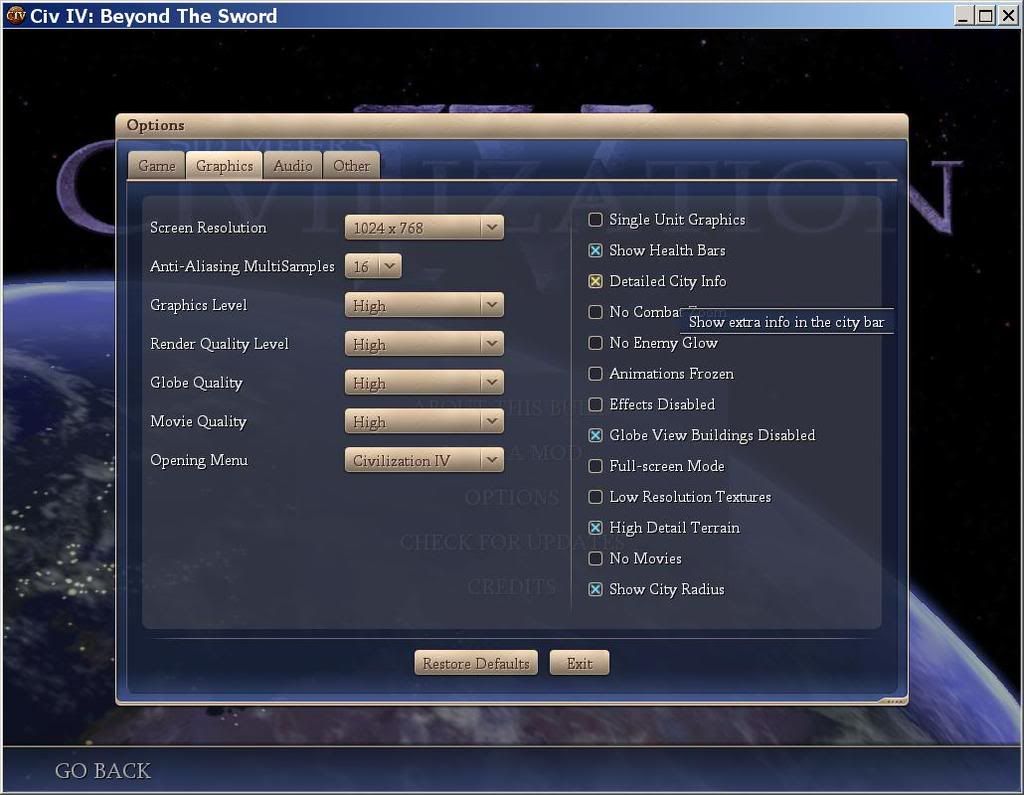Screen dimensions: 1024x795
Task: Check Low Resolution Textures
Action: pos(595,496)
